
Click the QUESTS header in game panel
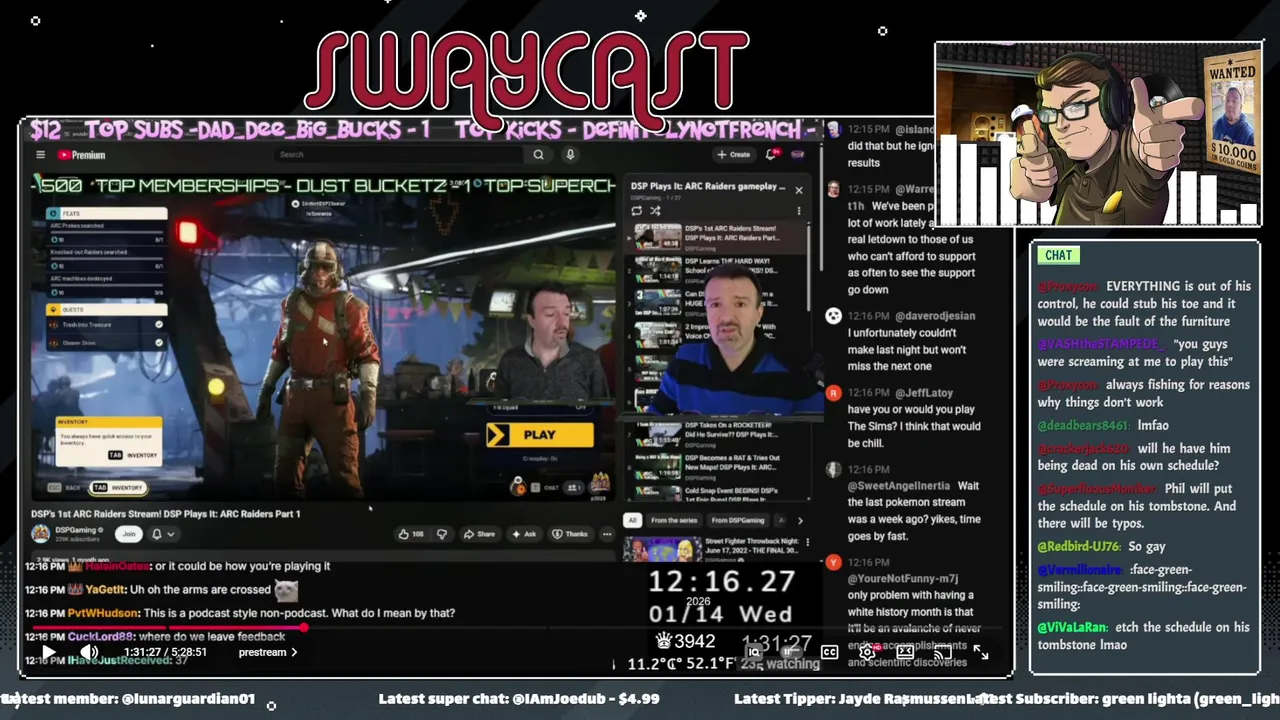click(106, 309)
